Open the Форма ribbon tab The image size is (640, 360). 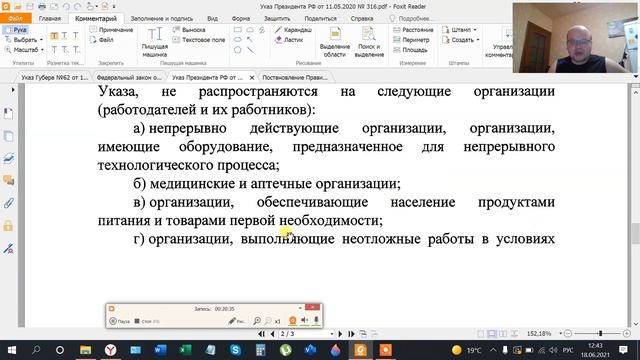(241, 18)
